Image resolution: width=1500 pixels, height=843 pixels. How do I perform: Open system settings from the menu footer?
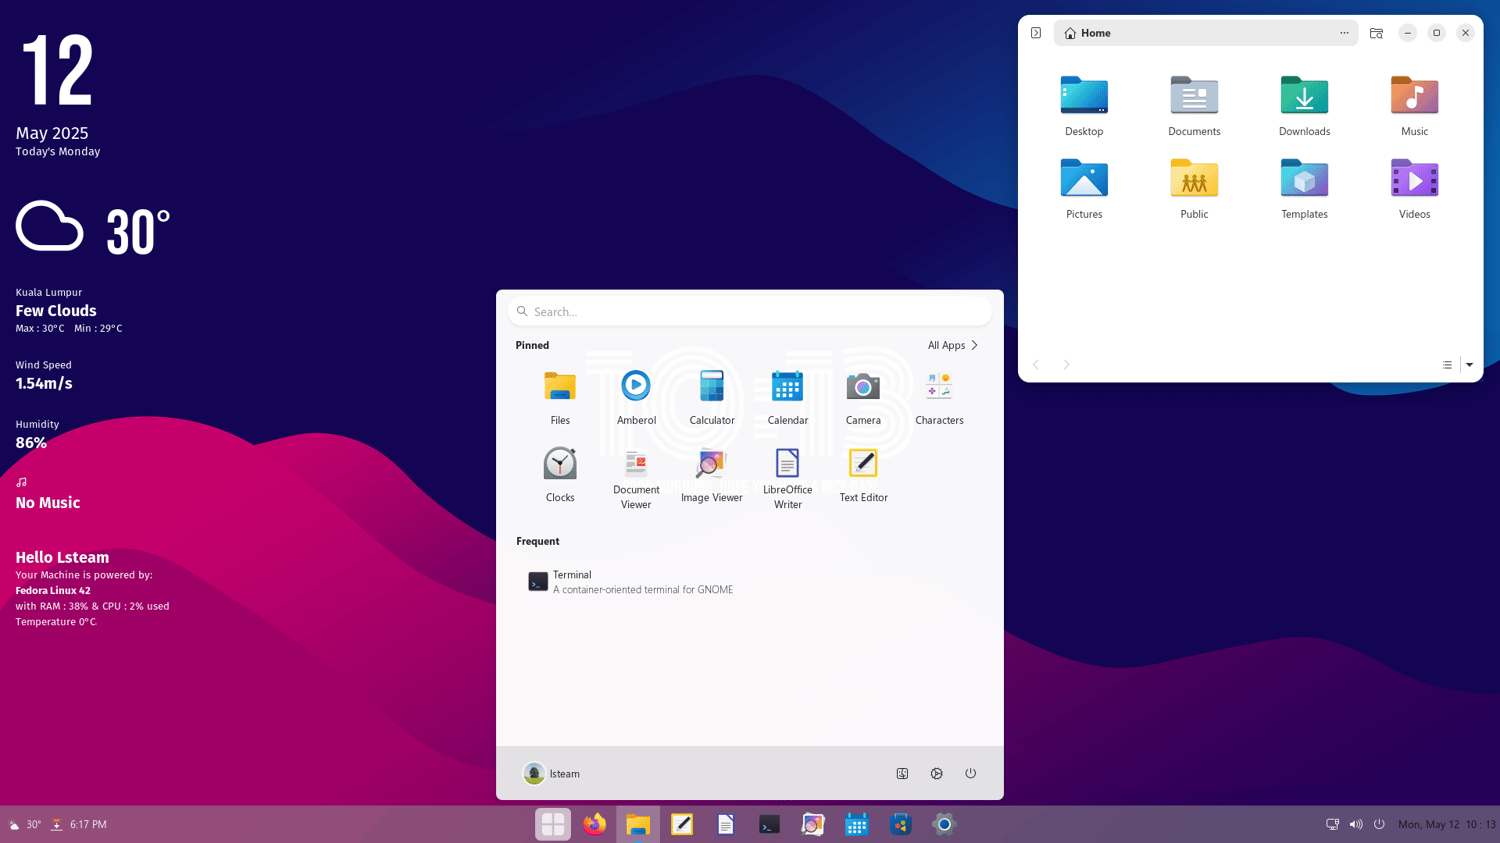[x=936, y=773]
